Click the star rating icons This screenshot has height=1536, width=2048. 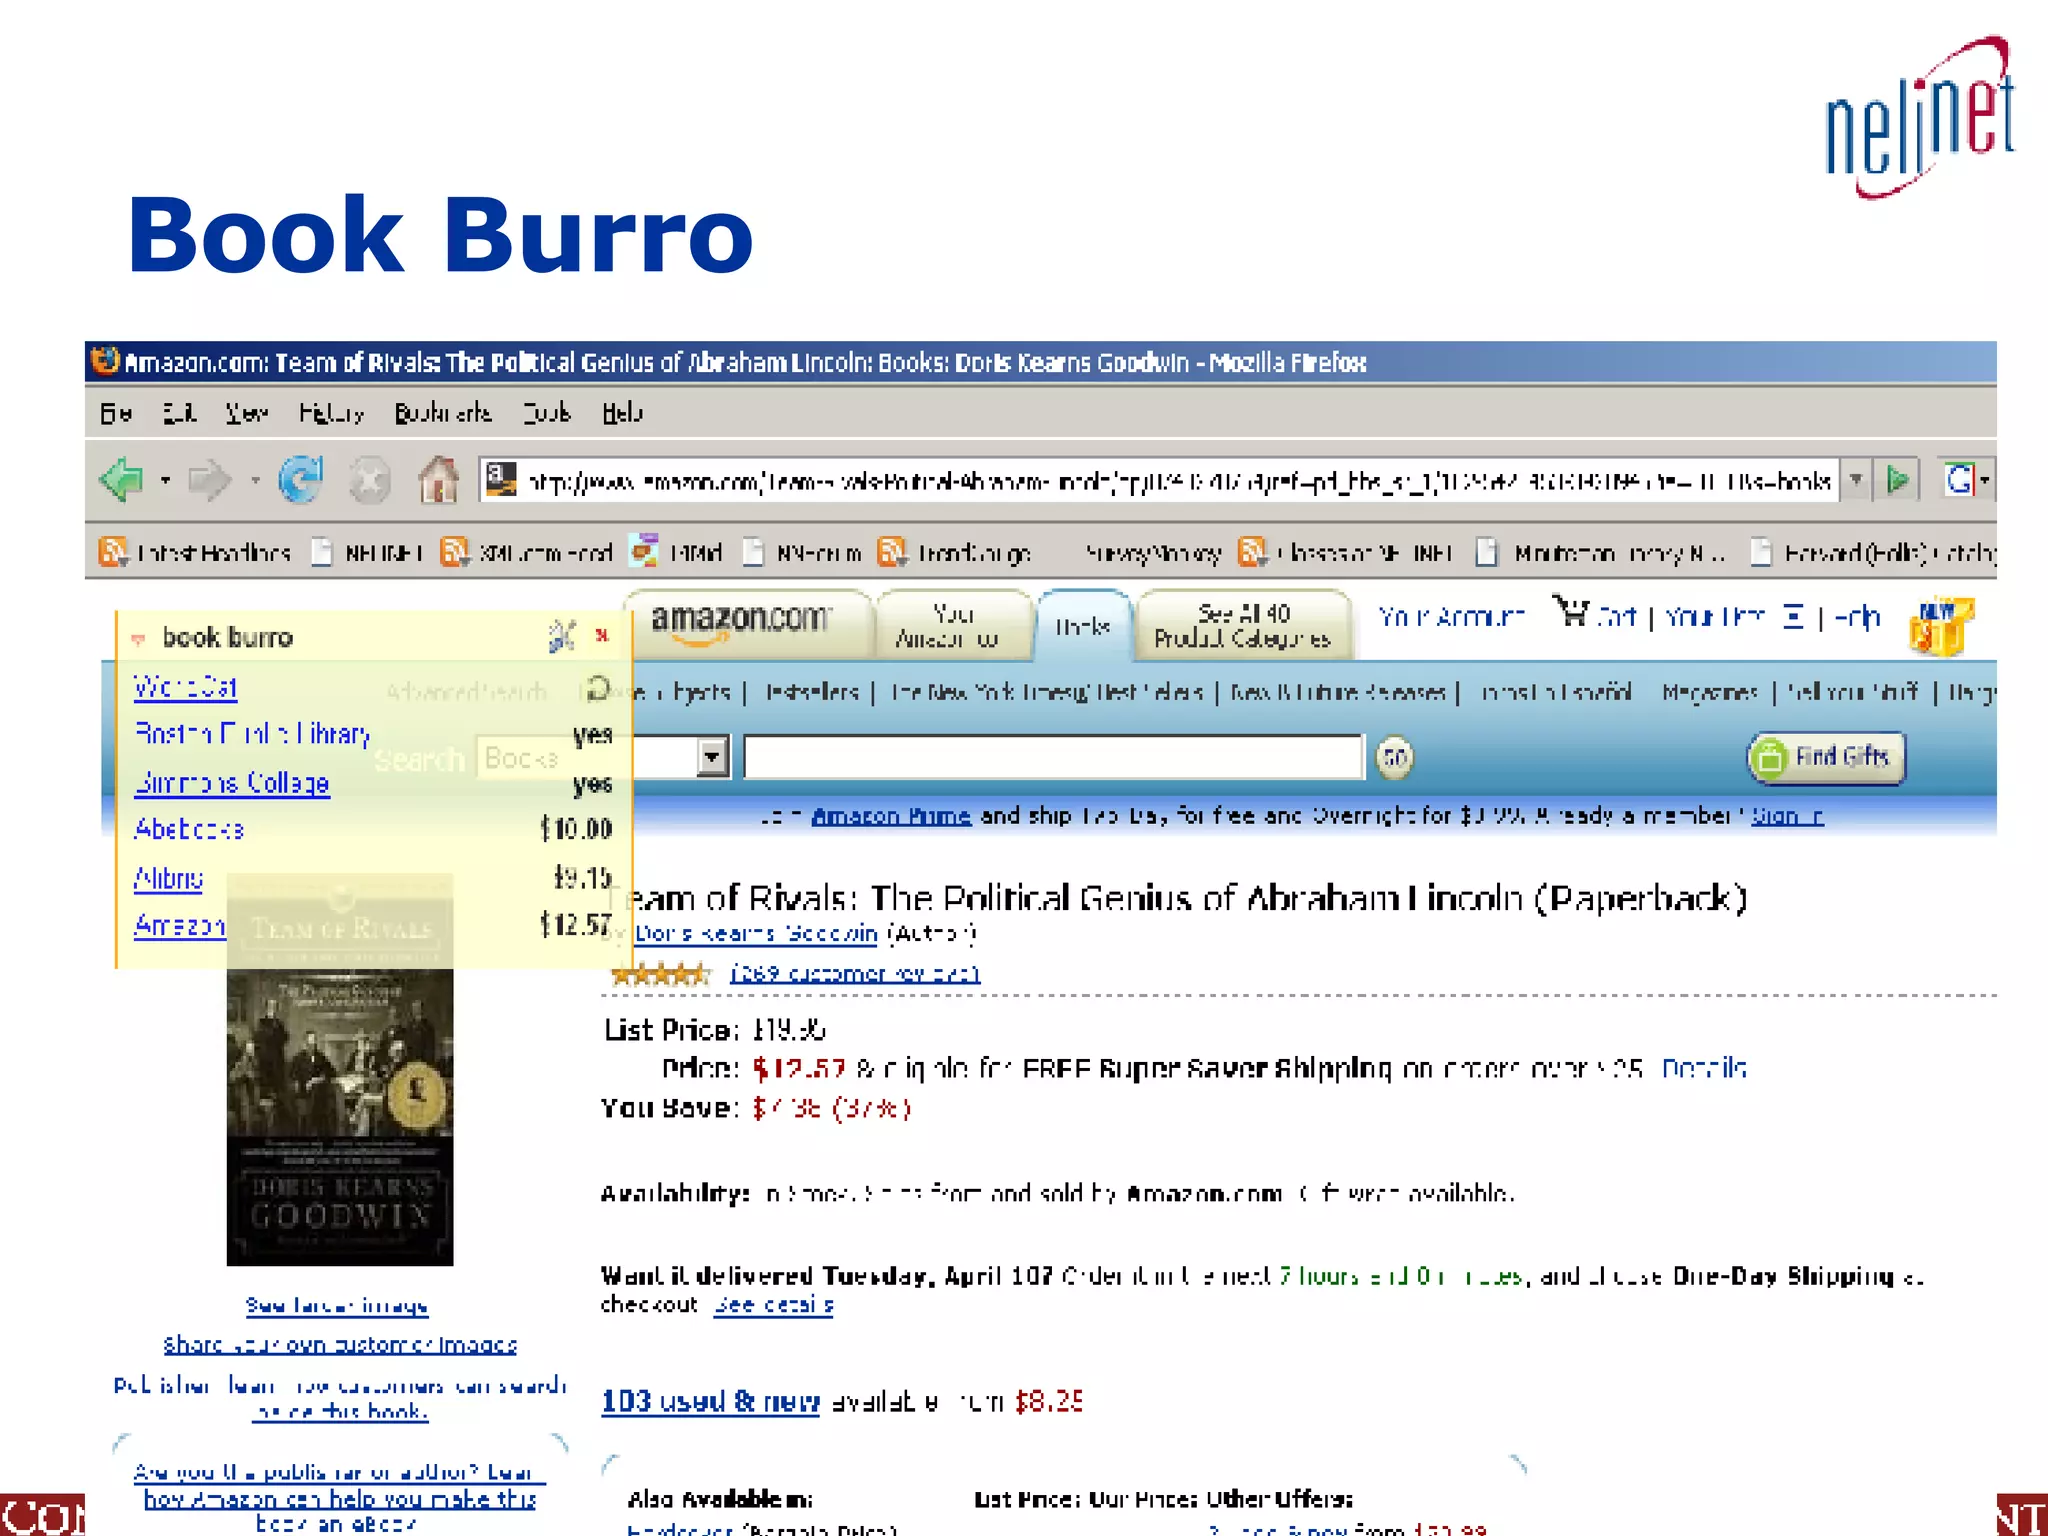tap(661, 973)
